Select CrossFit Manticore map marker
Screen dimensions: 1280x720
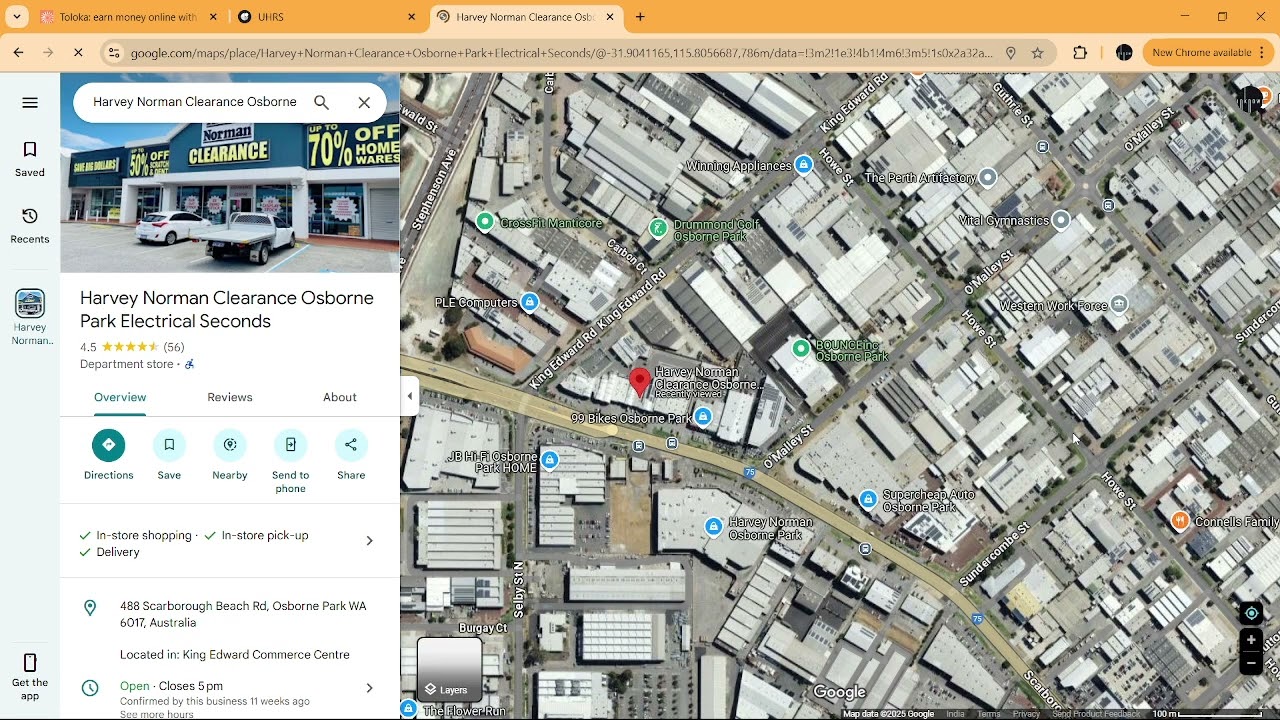pyautogui.click(x=485, y=222)
